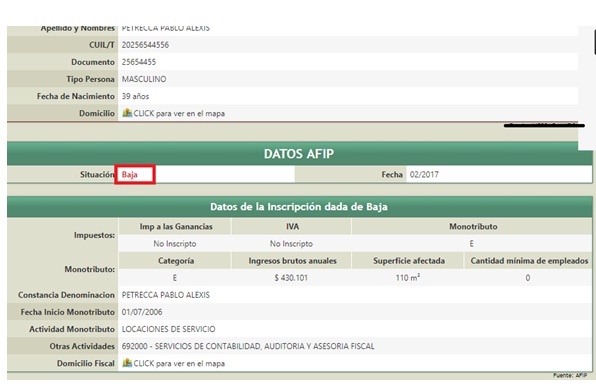This screenshot has height=389, width=596.
Task: Click the 'Situación' field label
Action: (x=97, y=175)
